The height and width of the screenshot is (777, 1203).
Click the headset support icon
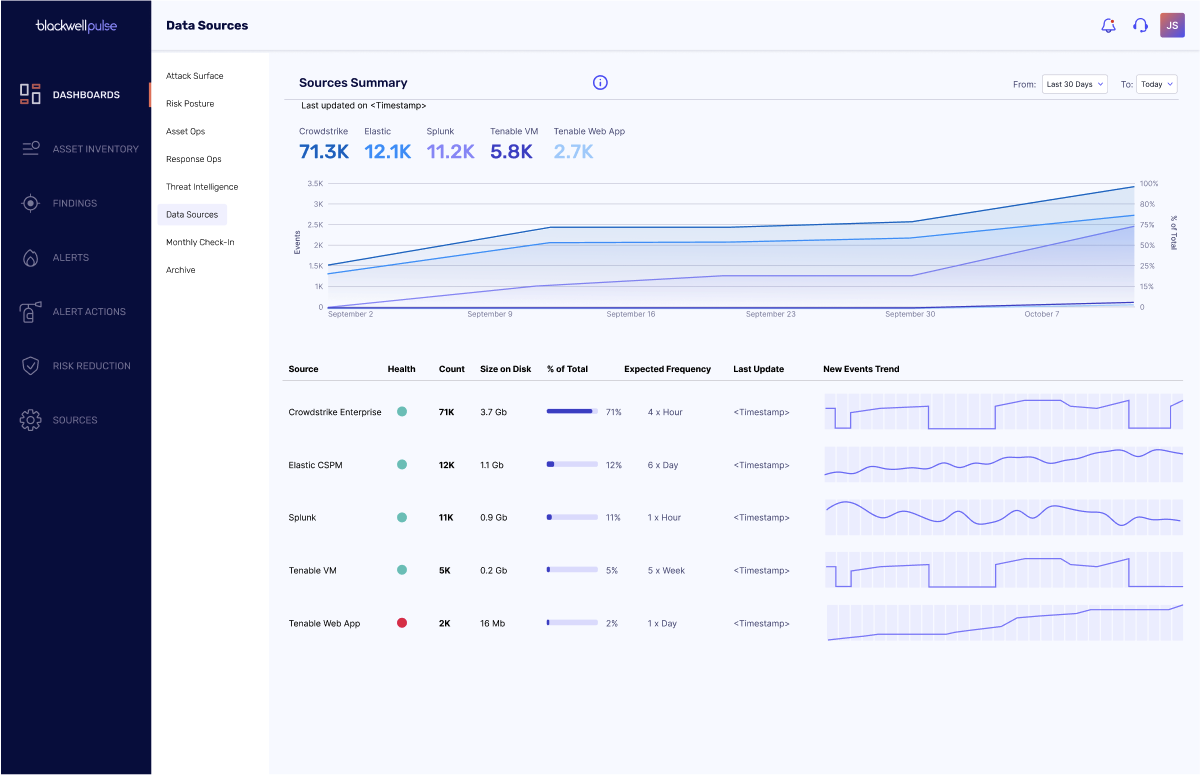1140,26
